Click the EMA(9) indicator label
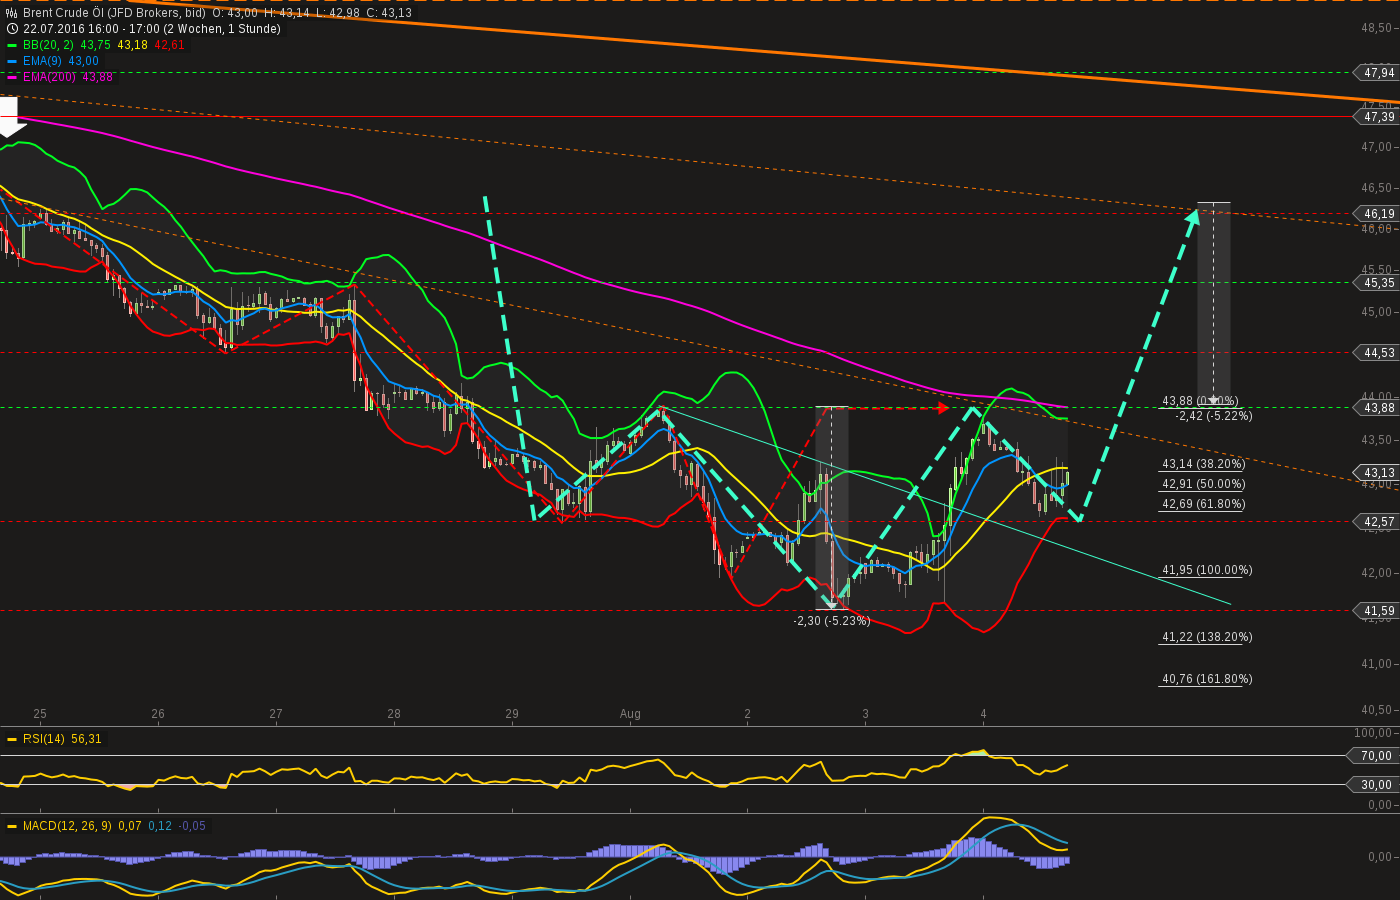 point(42,61)
